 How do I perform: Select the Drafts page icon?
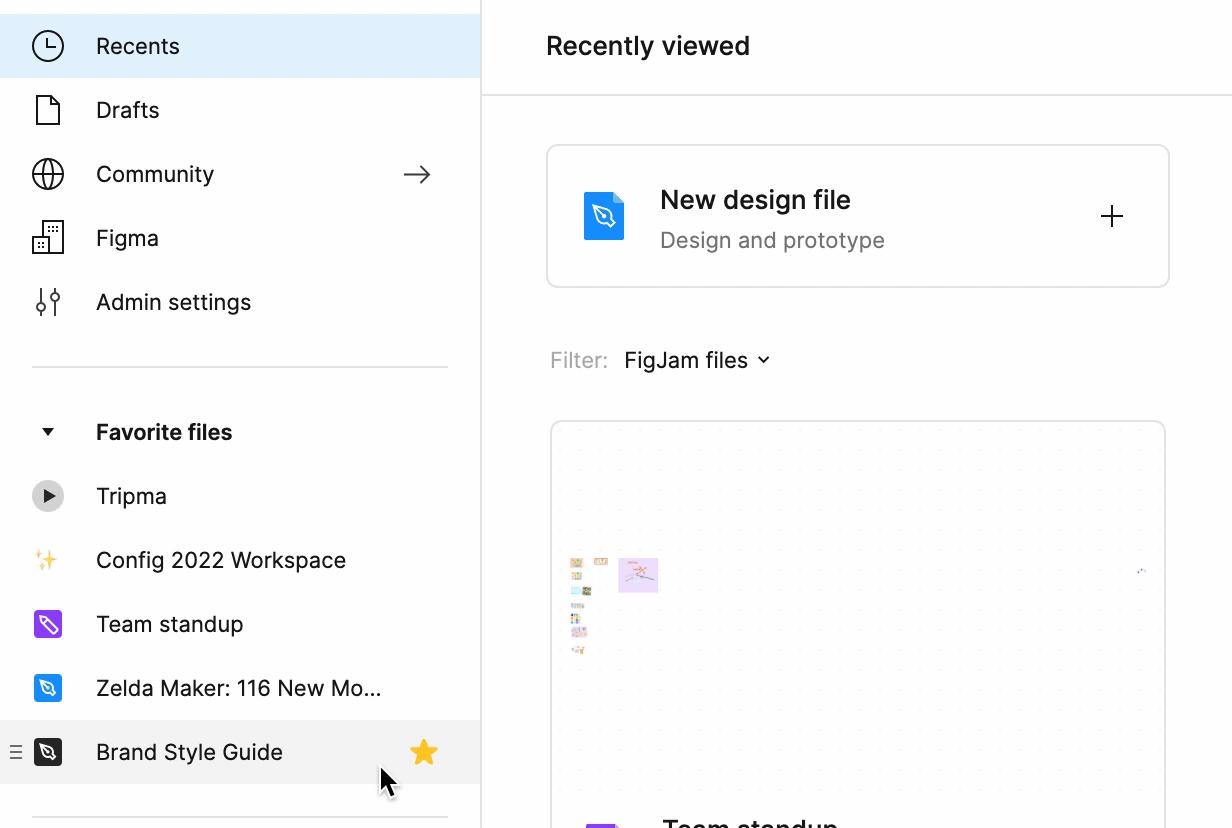47,110
